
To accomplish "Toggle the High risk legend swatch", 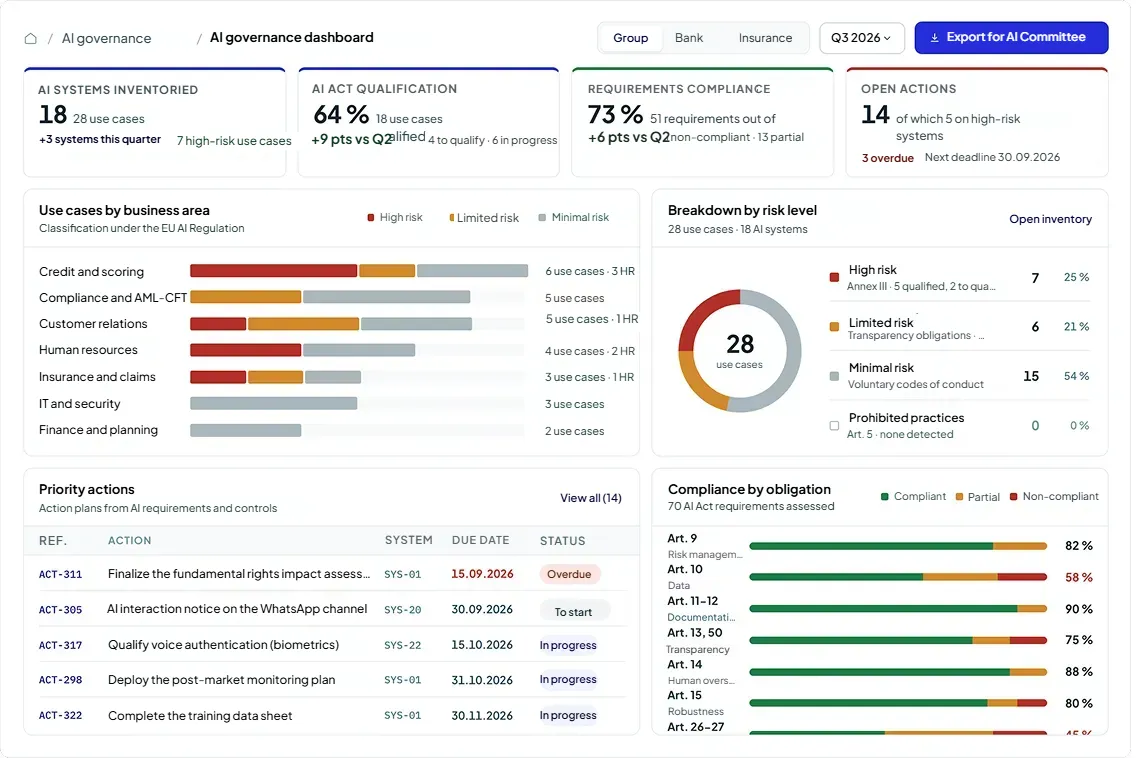I will (371, 218).
